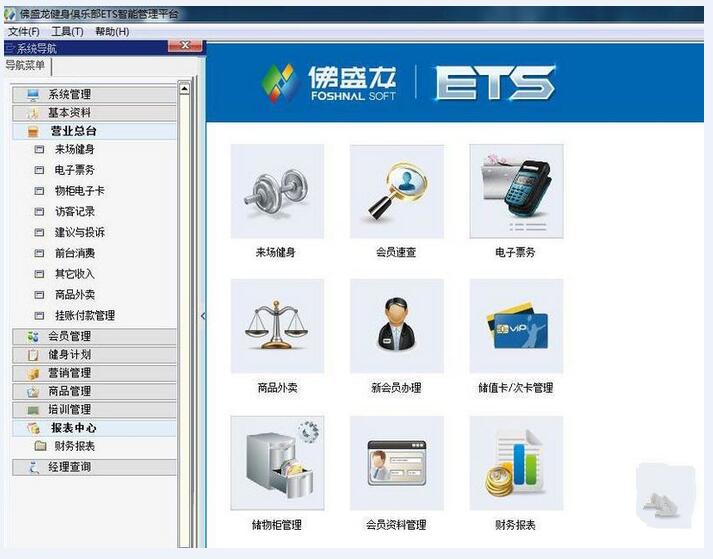Image resolution: width=713 pixels, height=559 pixels.
Task: Select 建议与投诉 in the sidebar tree
Action: [80, 232]
